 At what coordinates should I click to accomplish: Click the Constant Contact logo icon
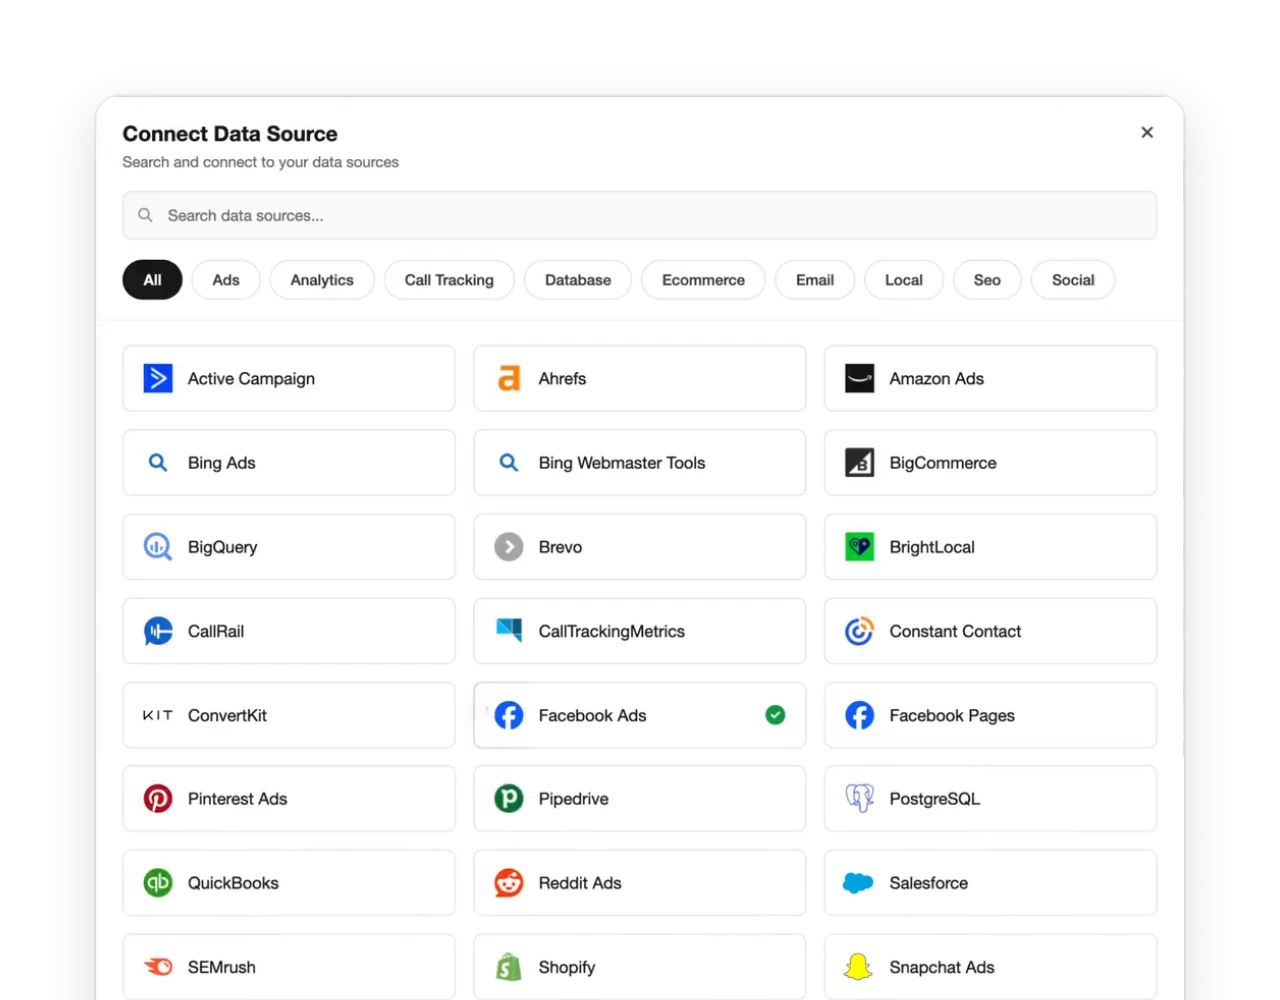pyautogui.click(x=860, y=631)
